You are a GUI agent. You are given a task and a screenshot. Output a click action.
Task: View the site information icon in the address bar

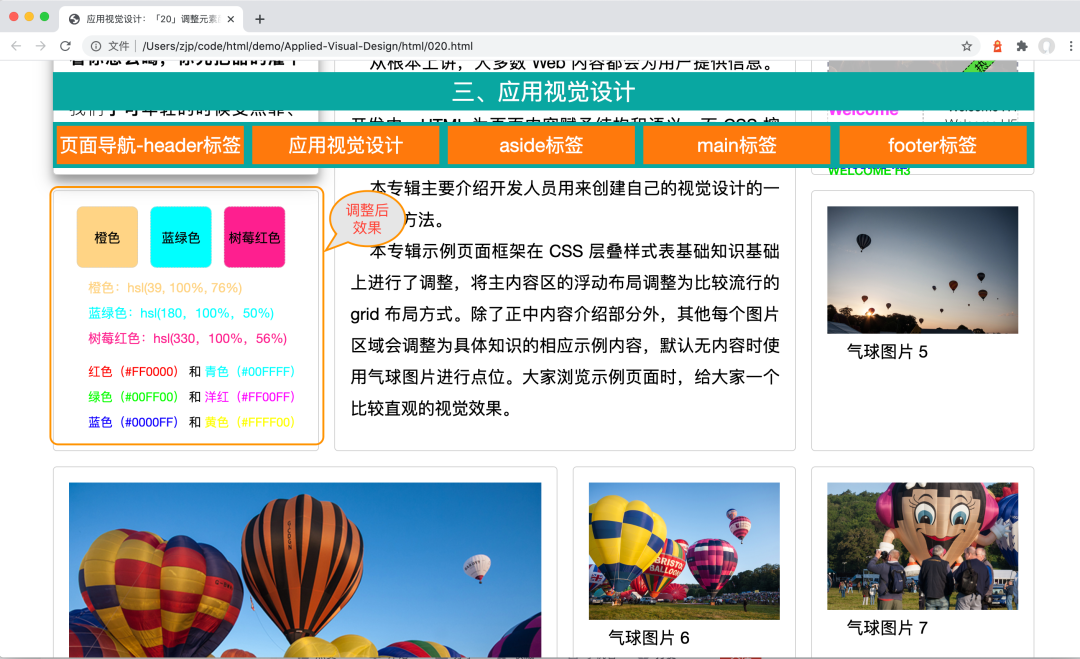click(x=96, y=46)
